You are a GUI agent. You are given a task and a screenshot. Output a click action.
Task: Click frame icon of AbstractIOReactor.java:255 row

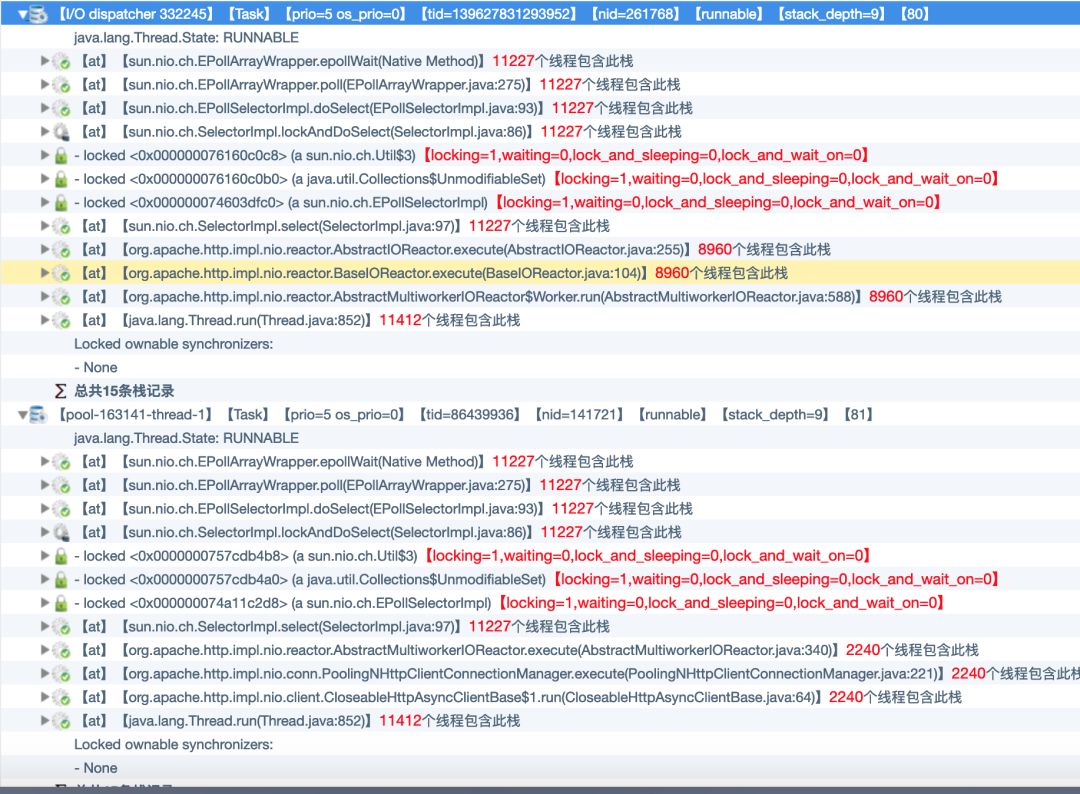[61, 249]
